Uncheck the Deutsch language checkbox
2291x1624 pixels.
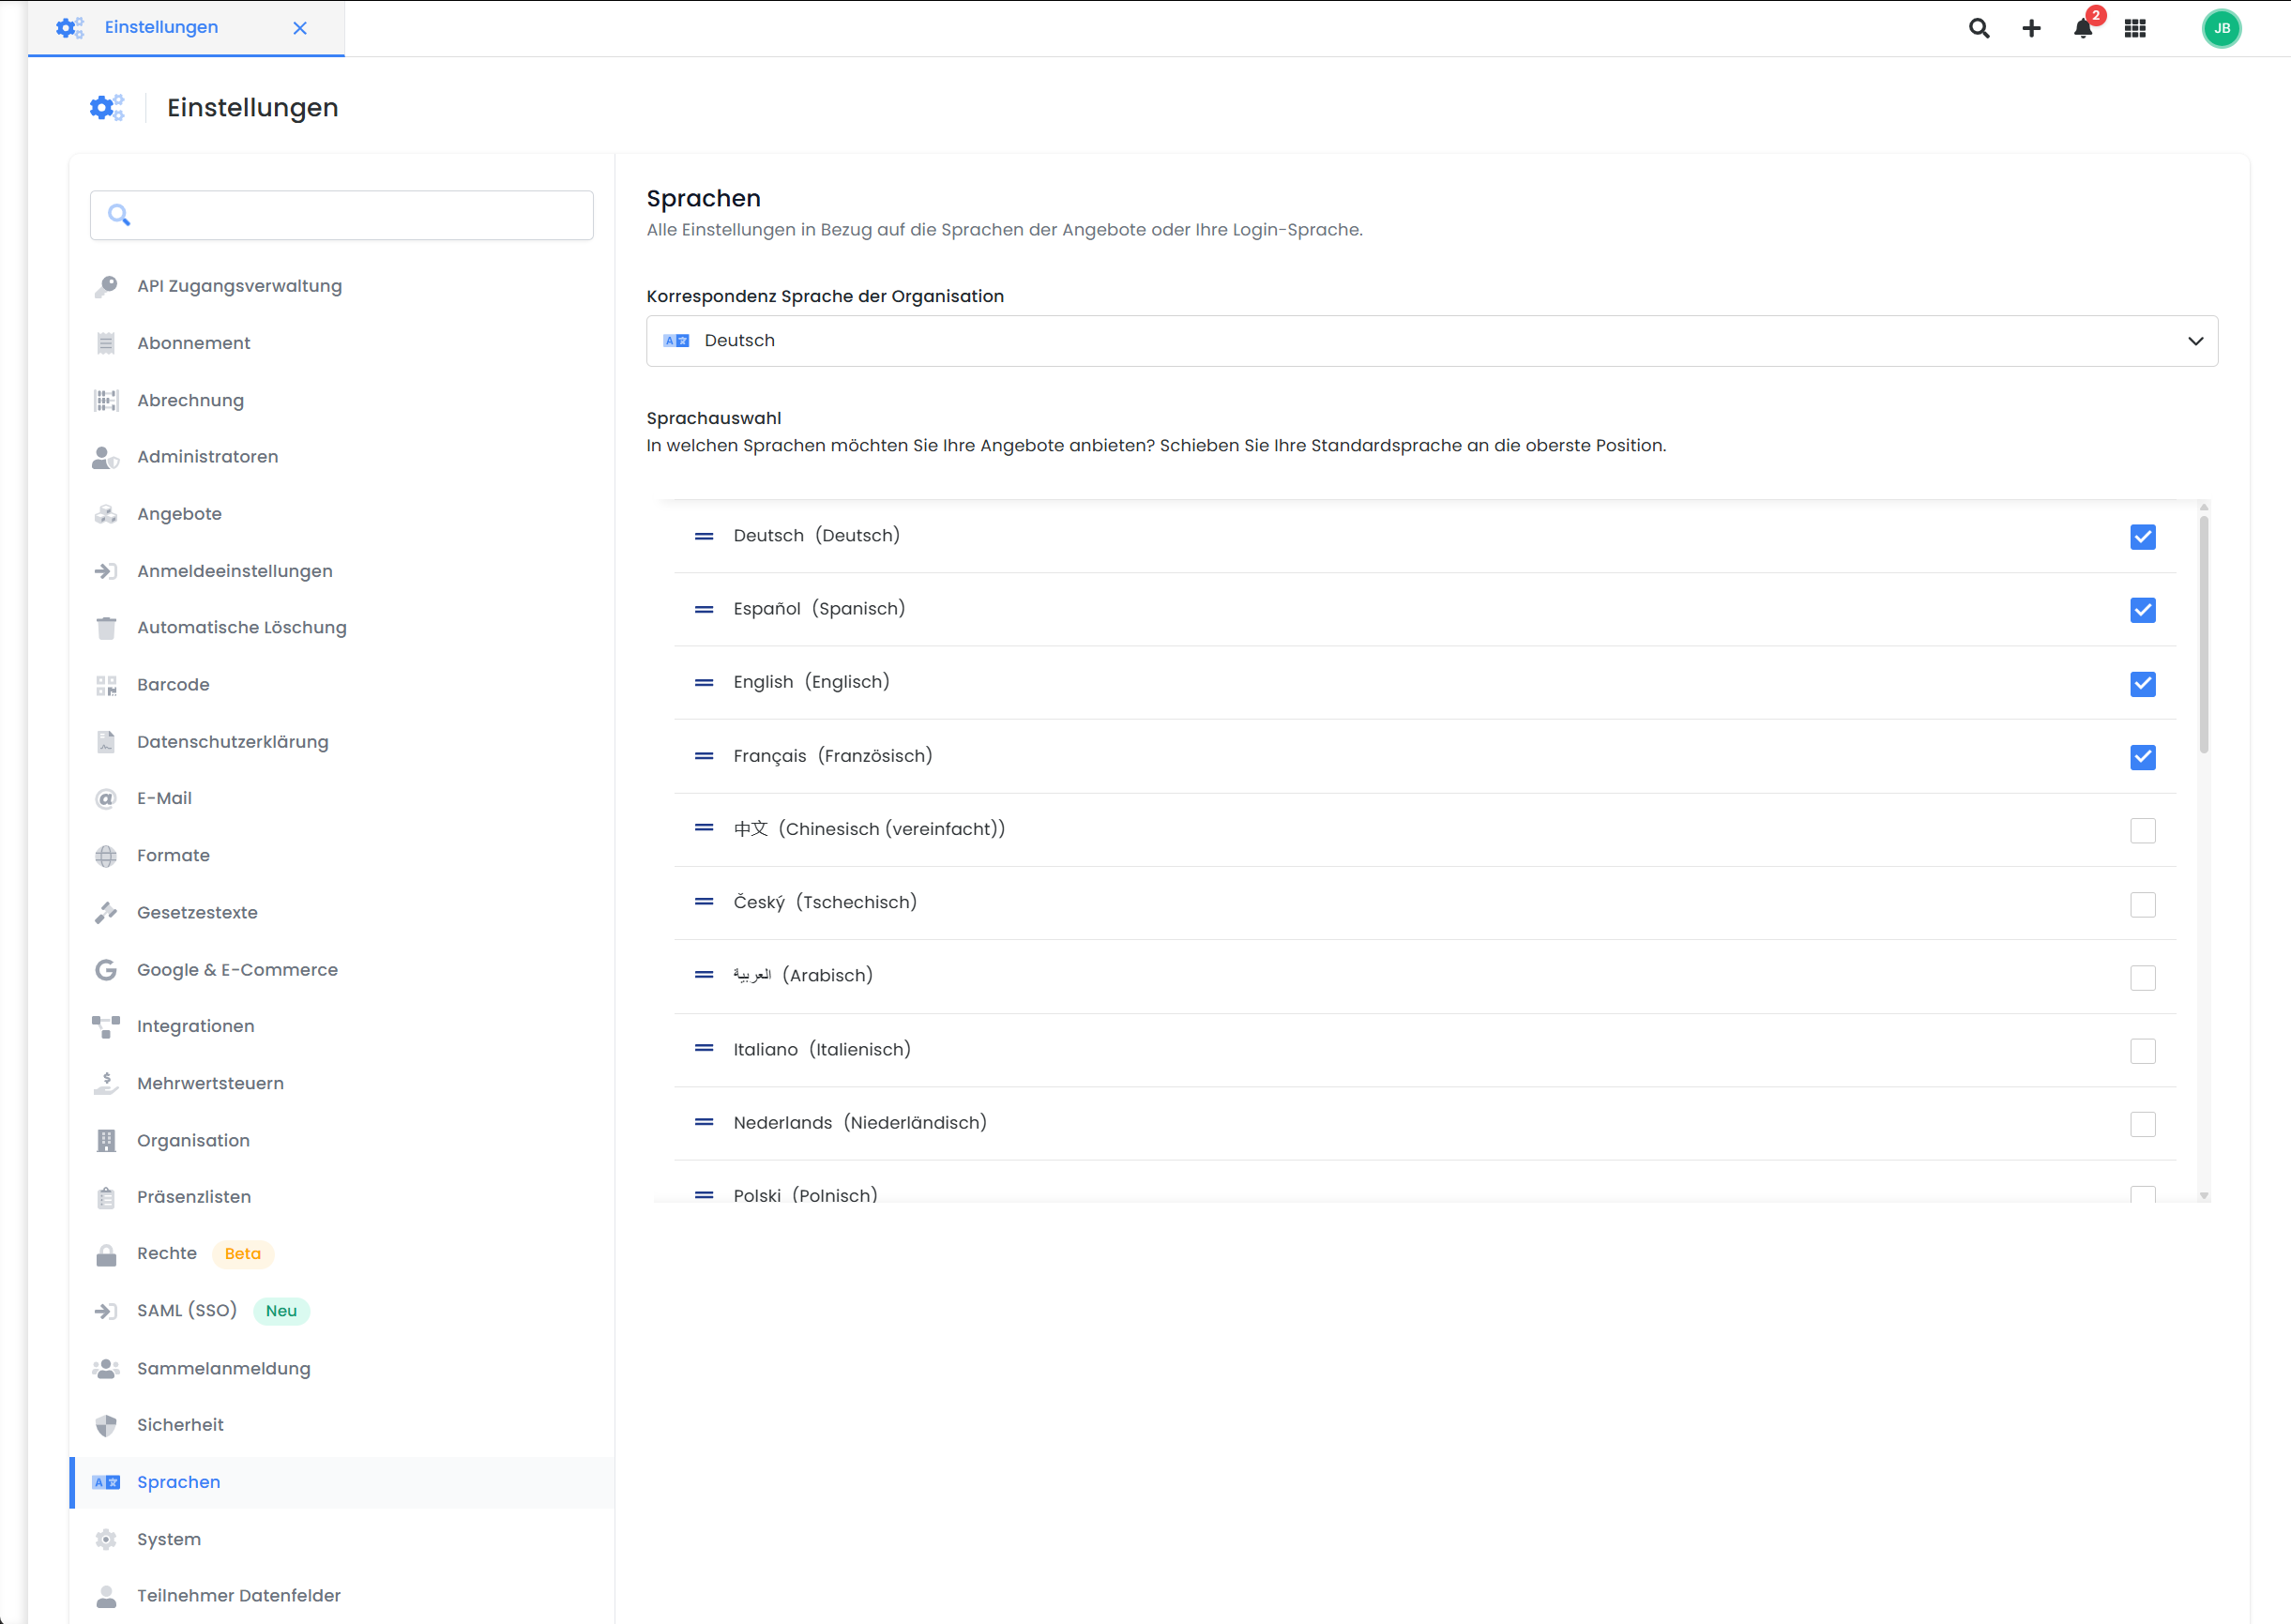click(2142, 537)
